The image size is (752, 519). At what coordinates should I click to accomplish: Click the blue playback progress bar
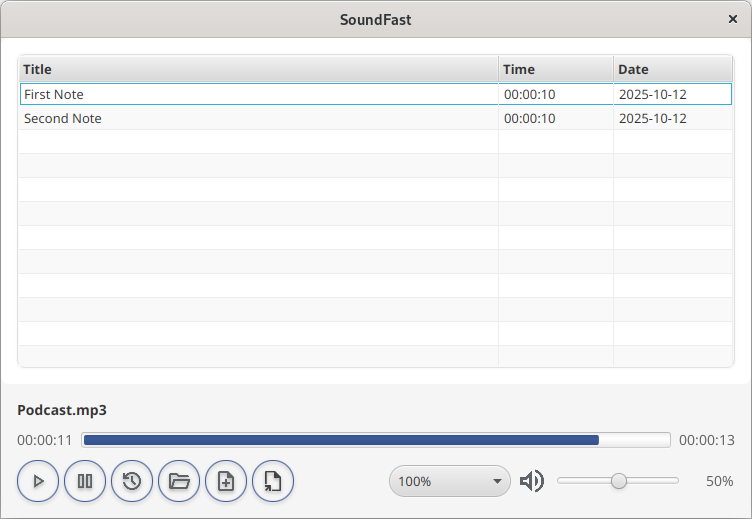[340, 440]
